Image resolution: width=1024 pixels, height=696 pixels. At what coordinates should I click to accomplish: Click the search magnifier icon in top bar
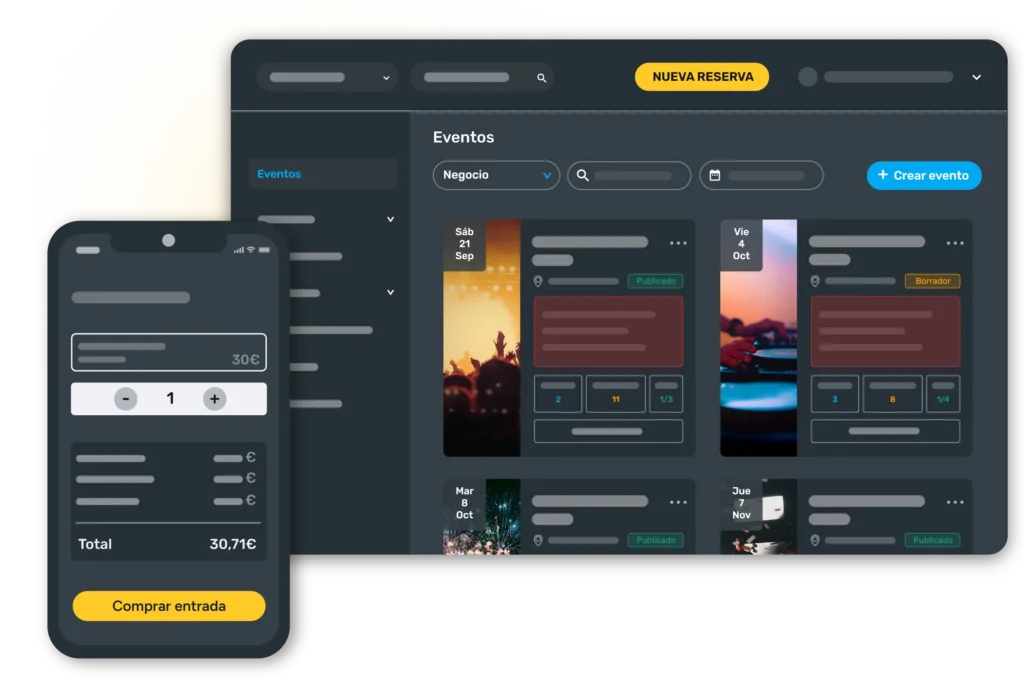click(542, 78)
